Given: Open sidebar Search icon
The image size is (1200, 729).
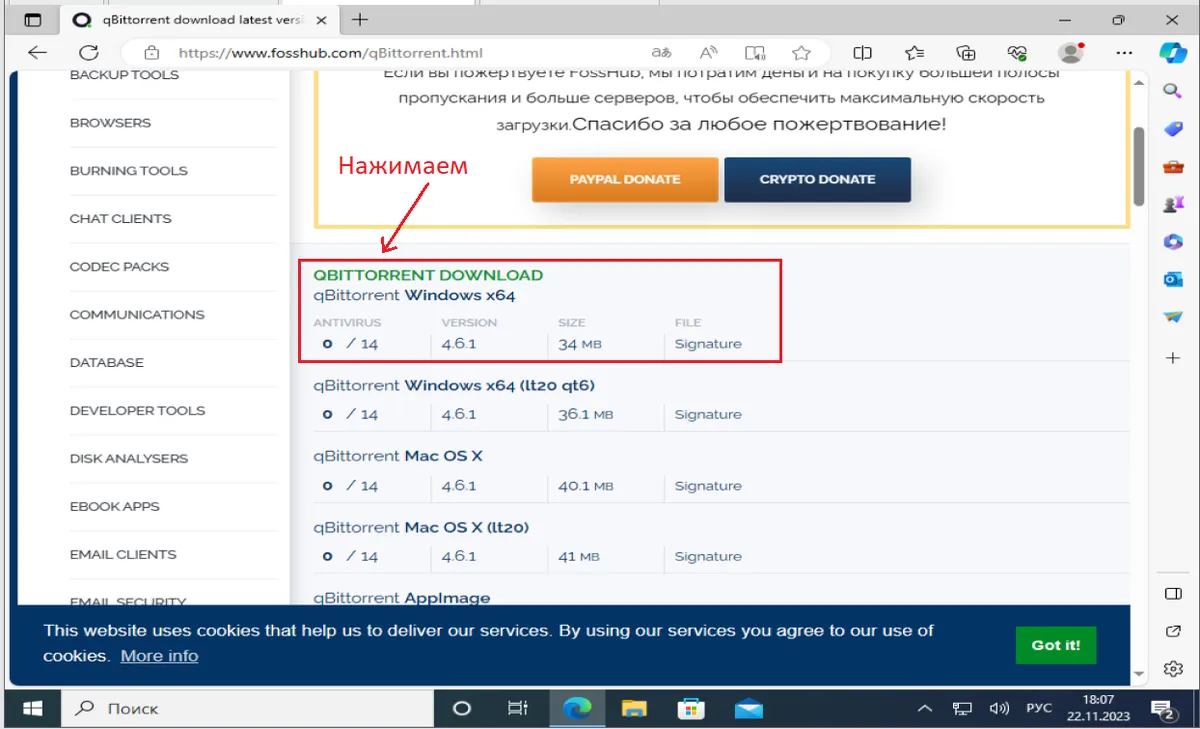Looking at the screenshot, I should [1173, 91].
